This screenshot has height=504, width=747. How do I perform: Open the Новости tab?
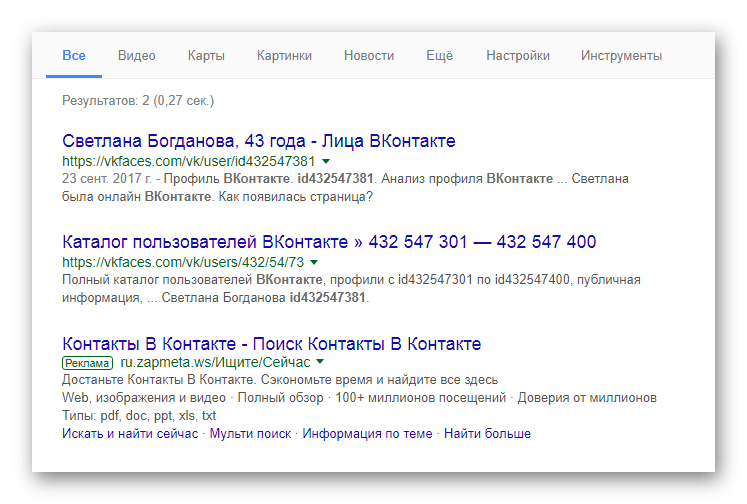pyautogui.click(x=369, y=56)
